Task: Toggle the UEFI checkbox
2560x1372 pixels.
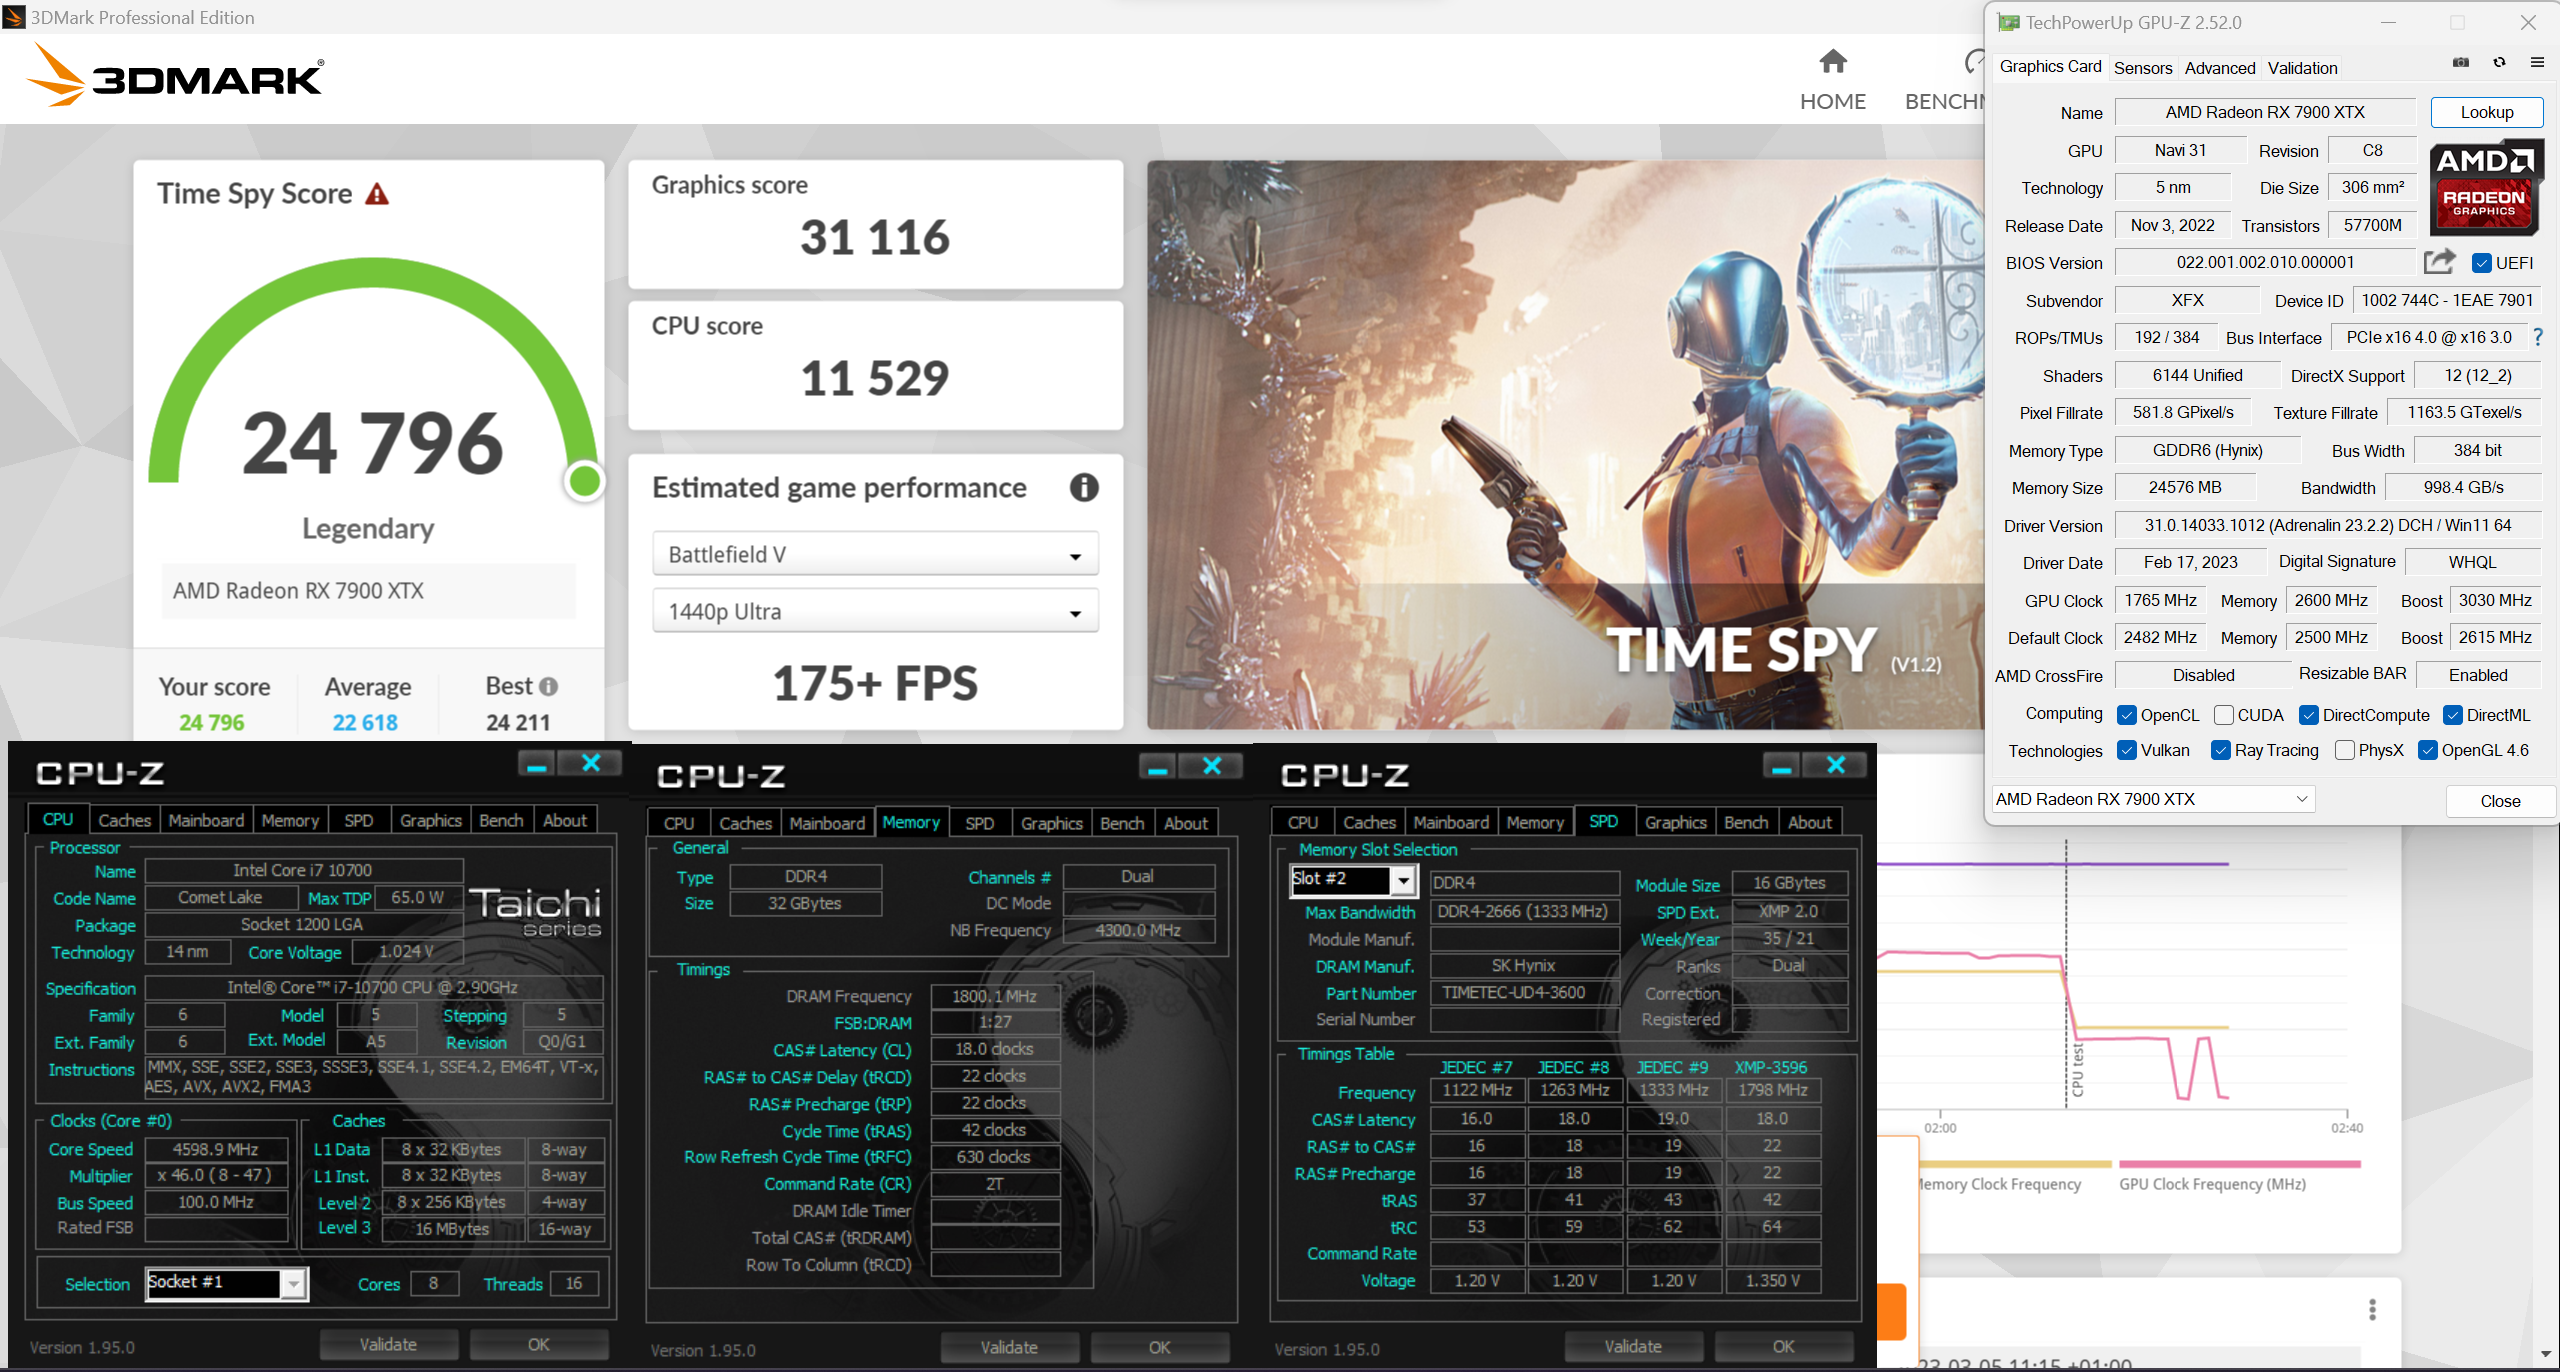Action: click(2482, 263)
